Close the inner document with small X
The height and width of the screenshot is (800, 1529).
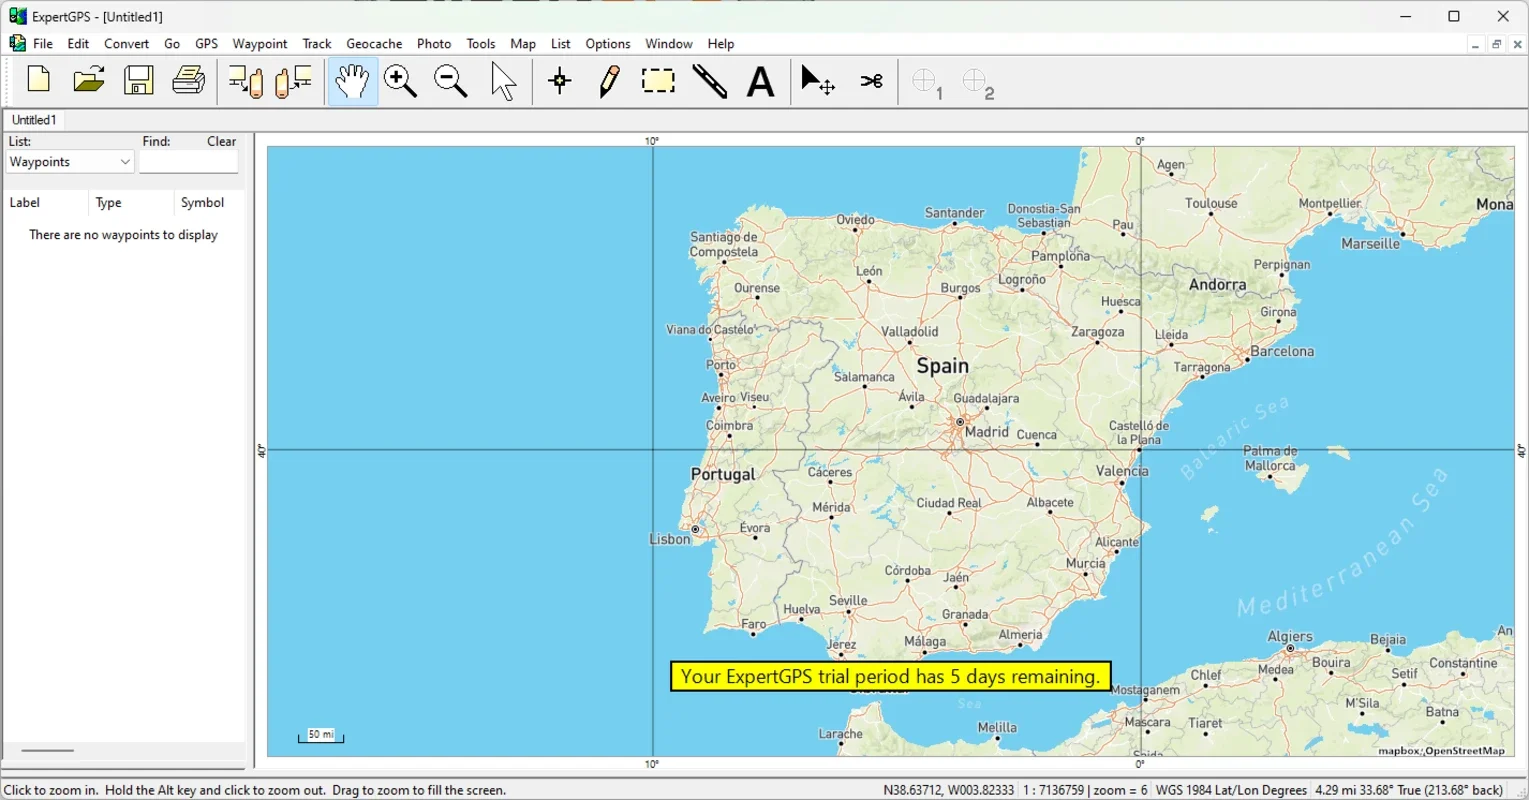1518,44
